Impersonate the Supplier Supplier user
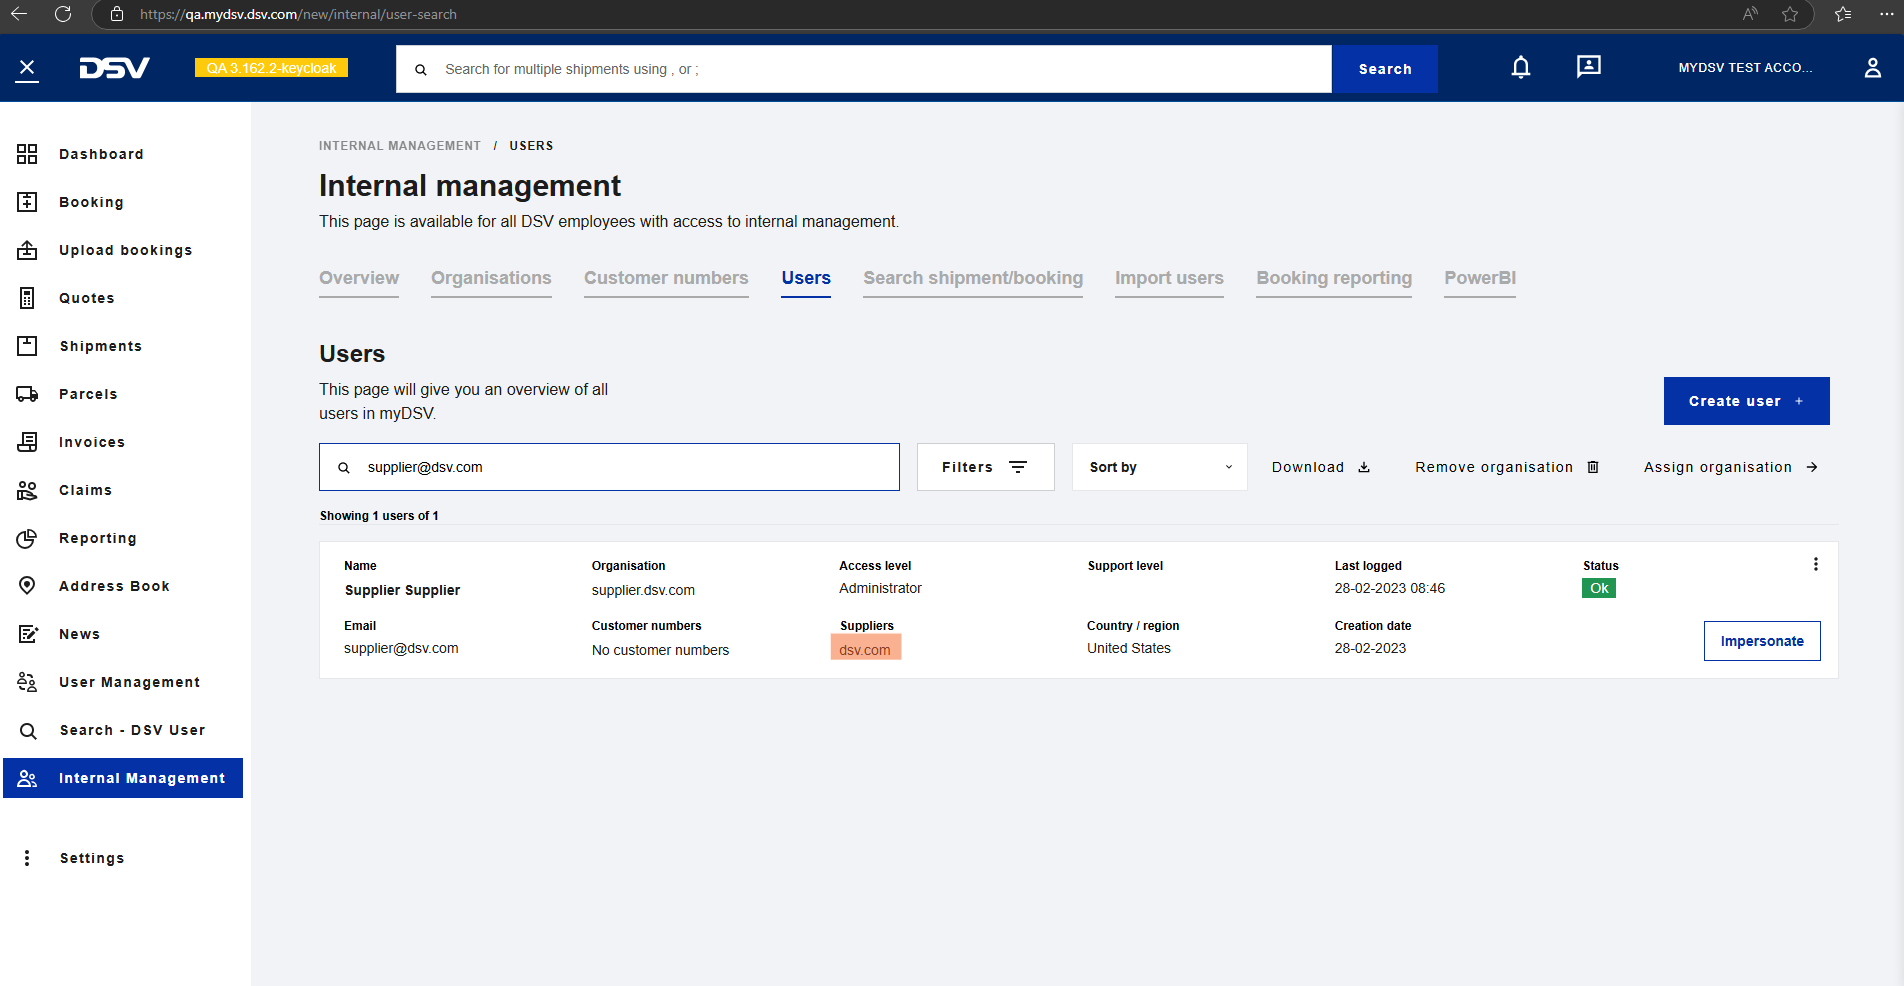The image size is (1904, 986). tap(1761, 641)
